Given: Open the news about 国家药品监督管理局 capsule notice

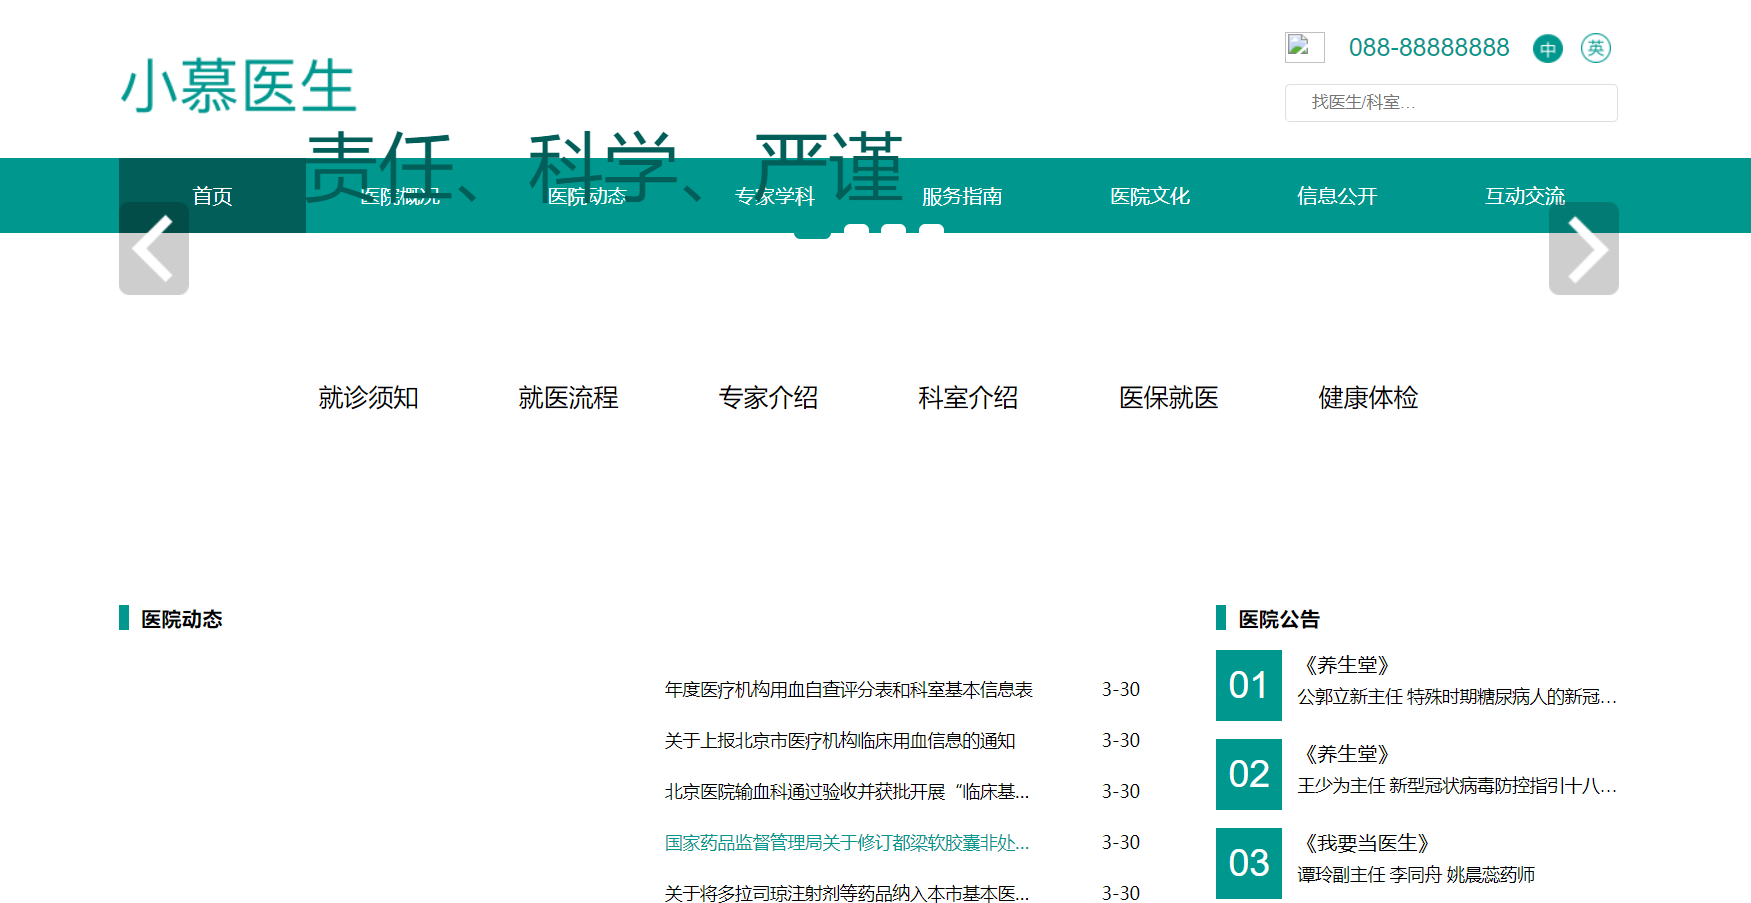Looking at the screenshot, I should pos(846,843).
